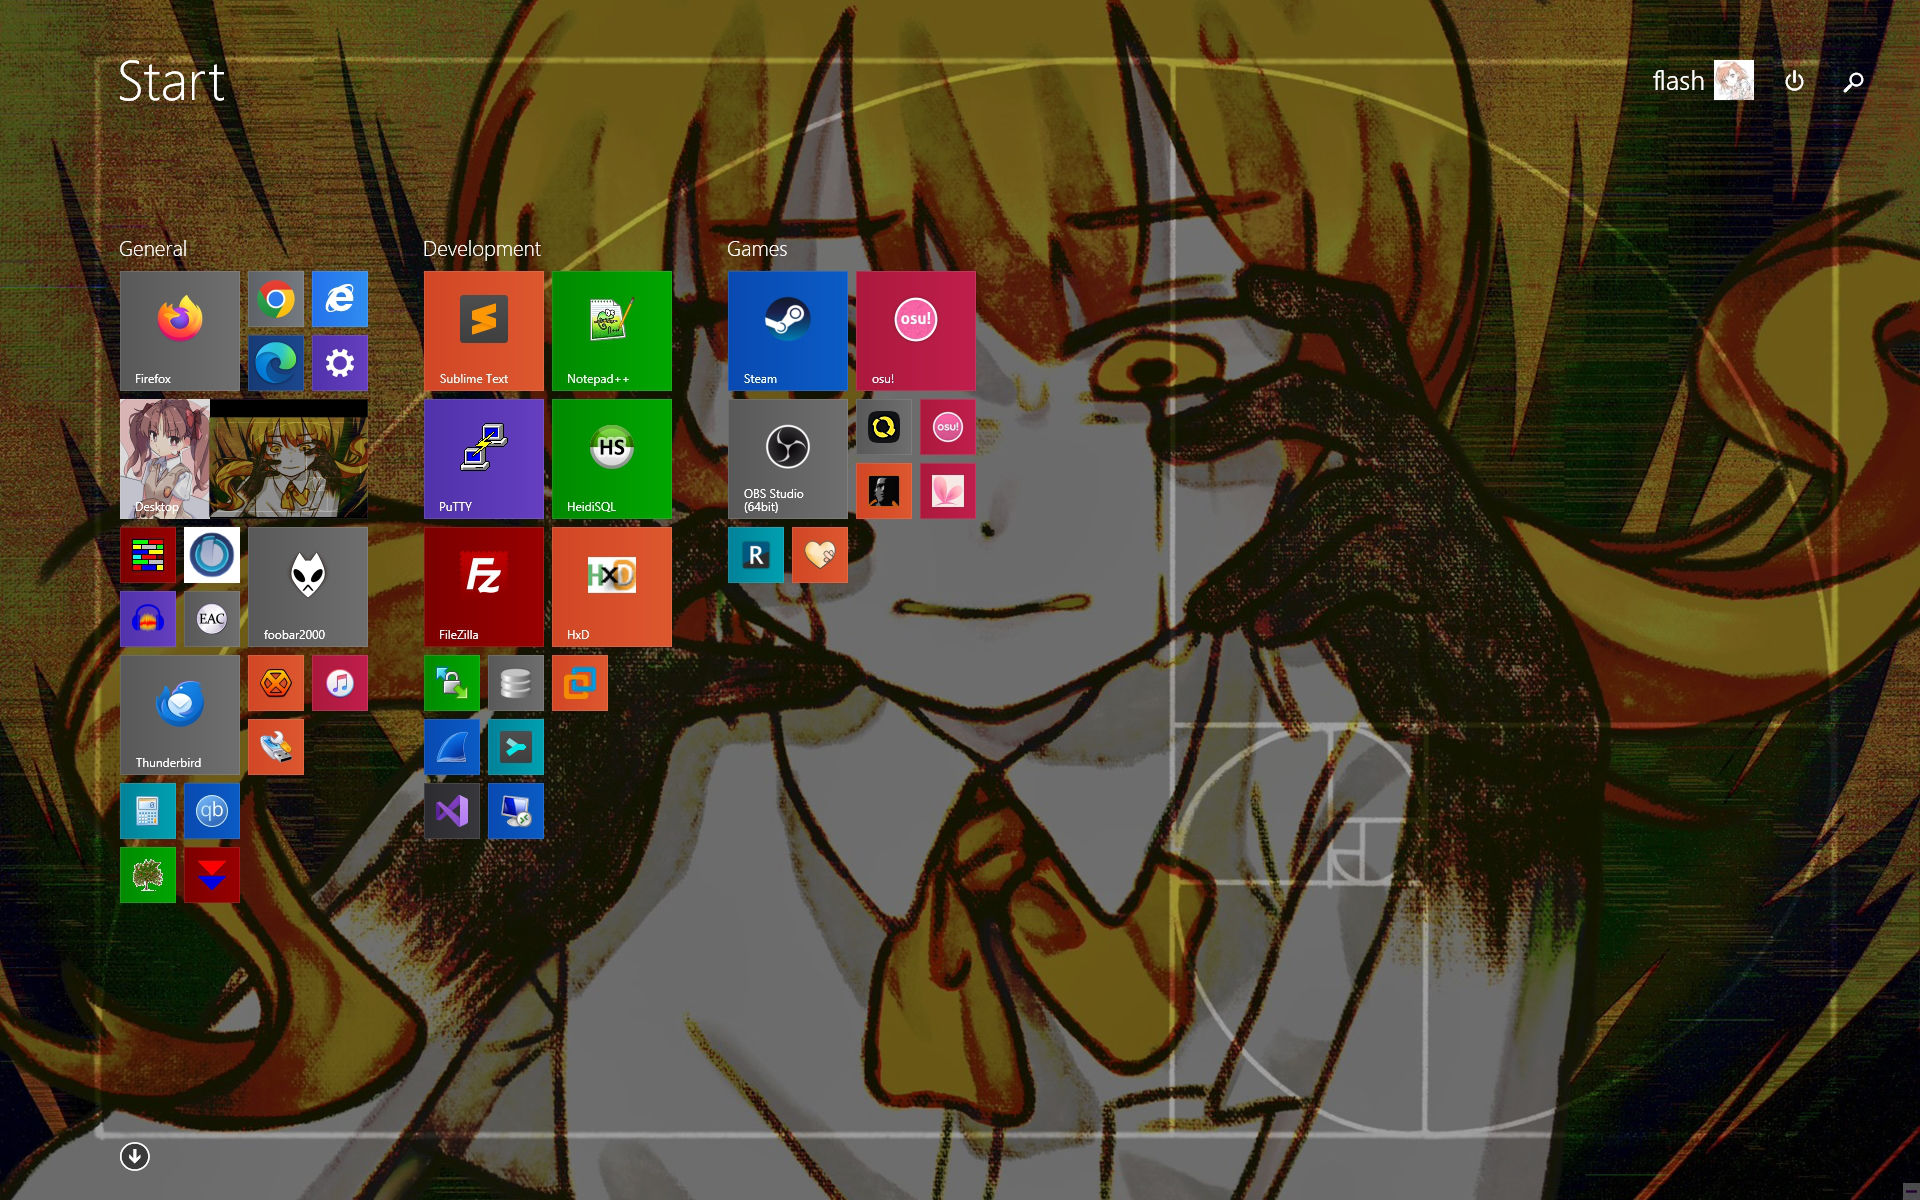1920x1200 pixels.
Task: Open the Internet Explorer tile
Action: (x=340, y=299)
